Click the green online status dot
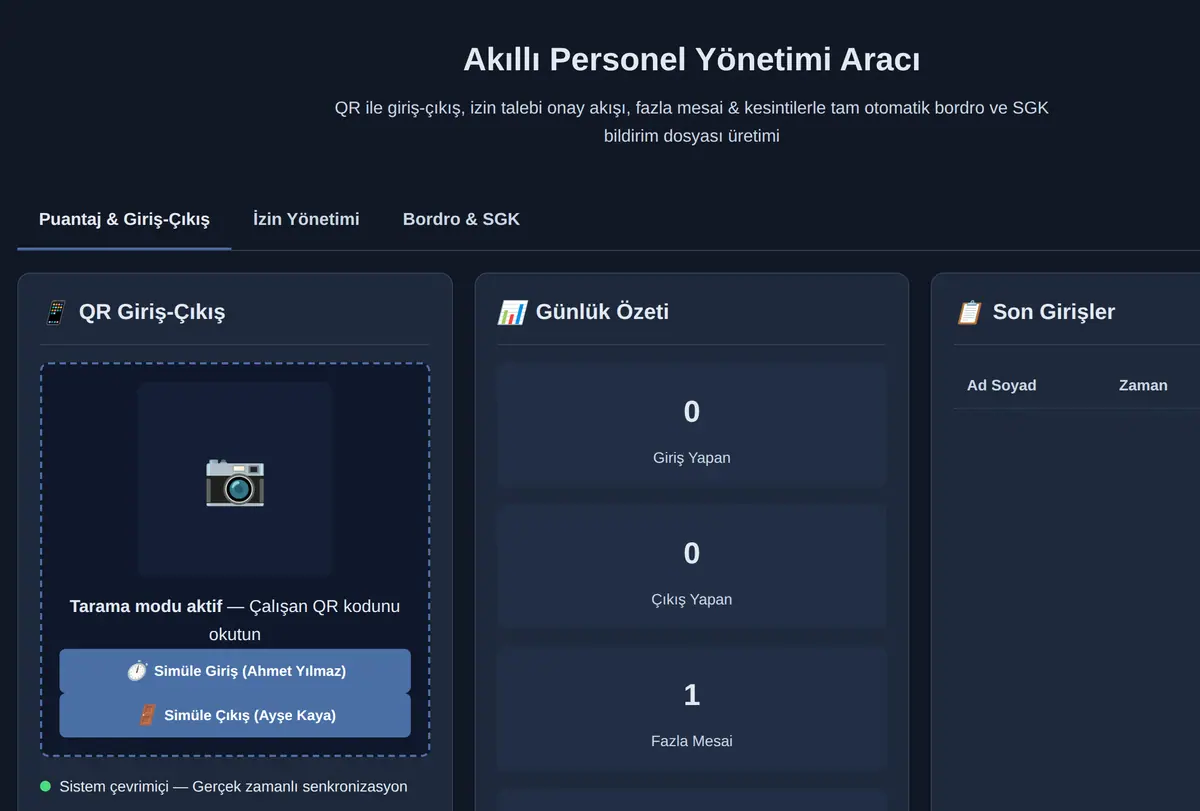1200x811 pixels. click(45, 787)
